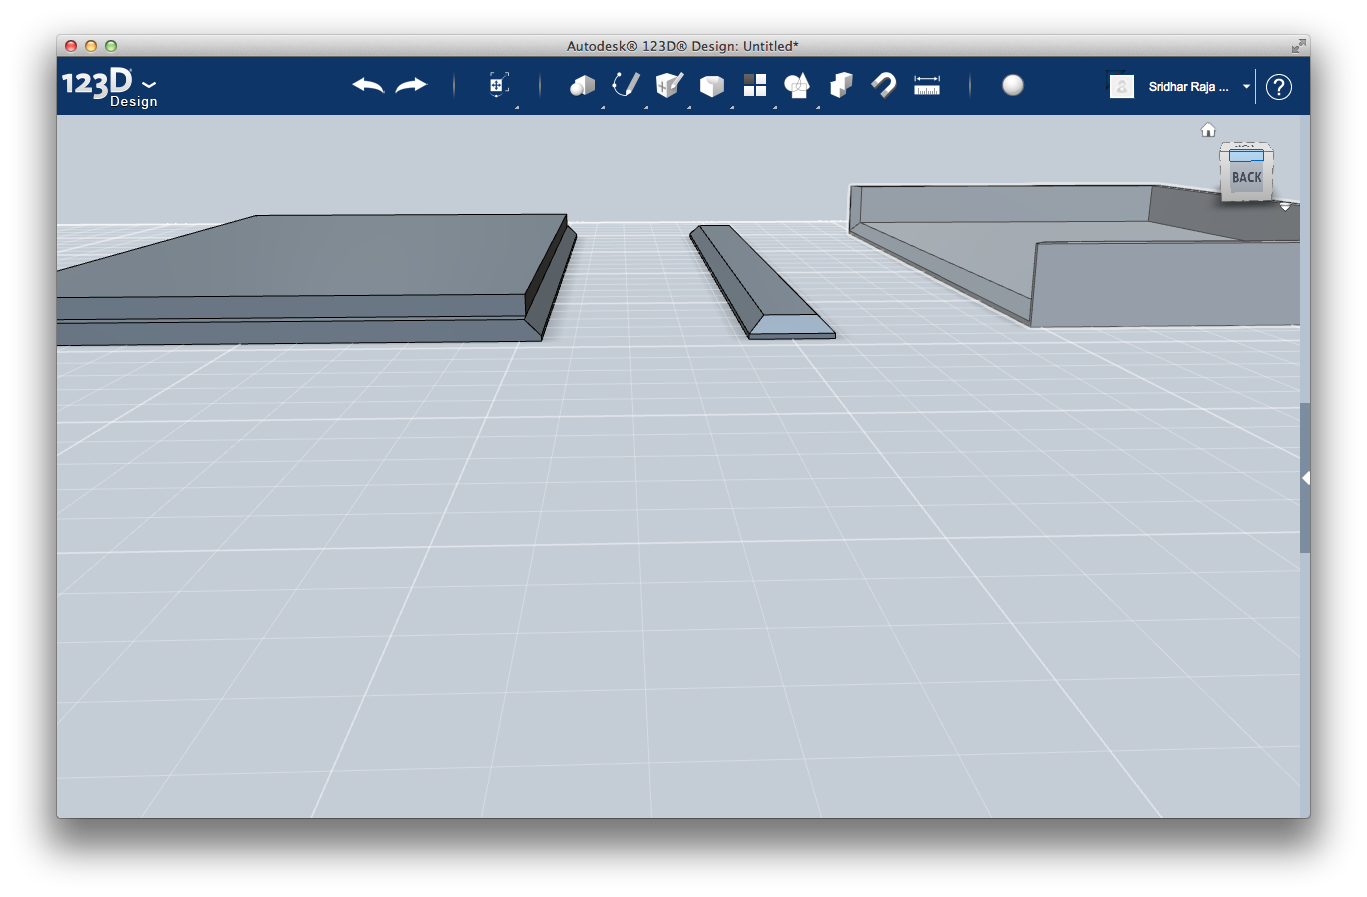Activate the Snap magnet tool
Viewport: 1367px width, 897px height.
click(884, 85)
